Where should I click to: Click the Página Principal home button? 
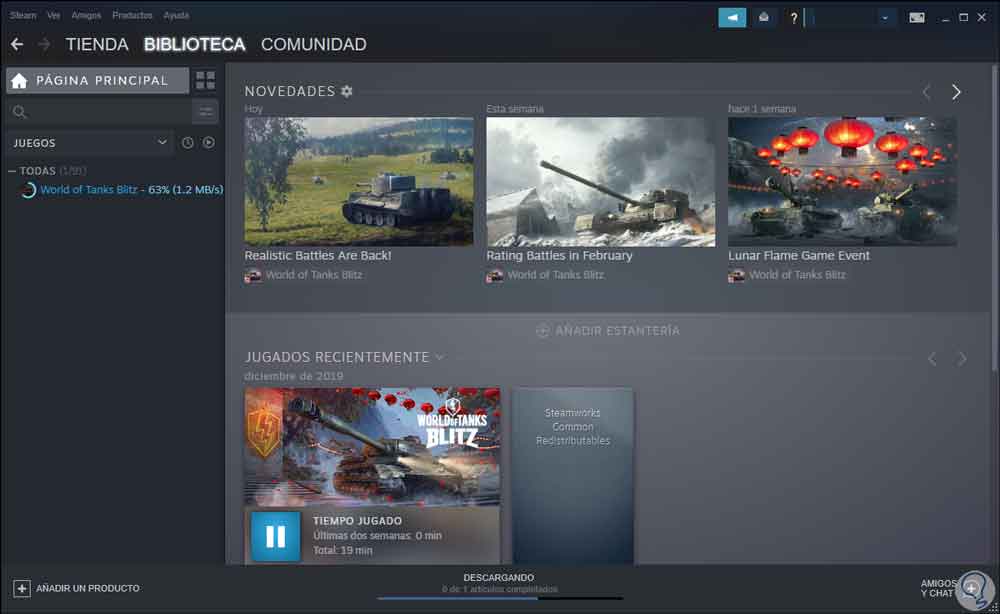point(98,80)
